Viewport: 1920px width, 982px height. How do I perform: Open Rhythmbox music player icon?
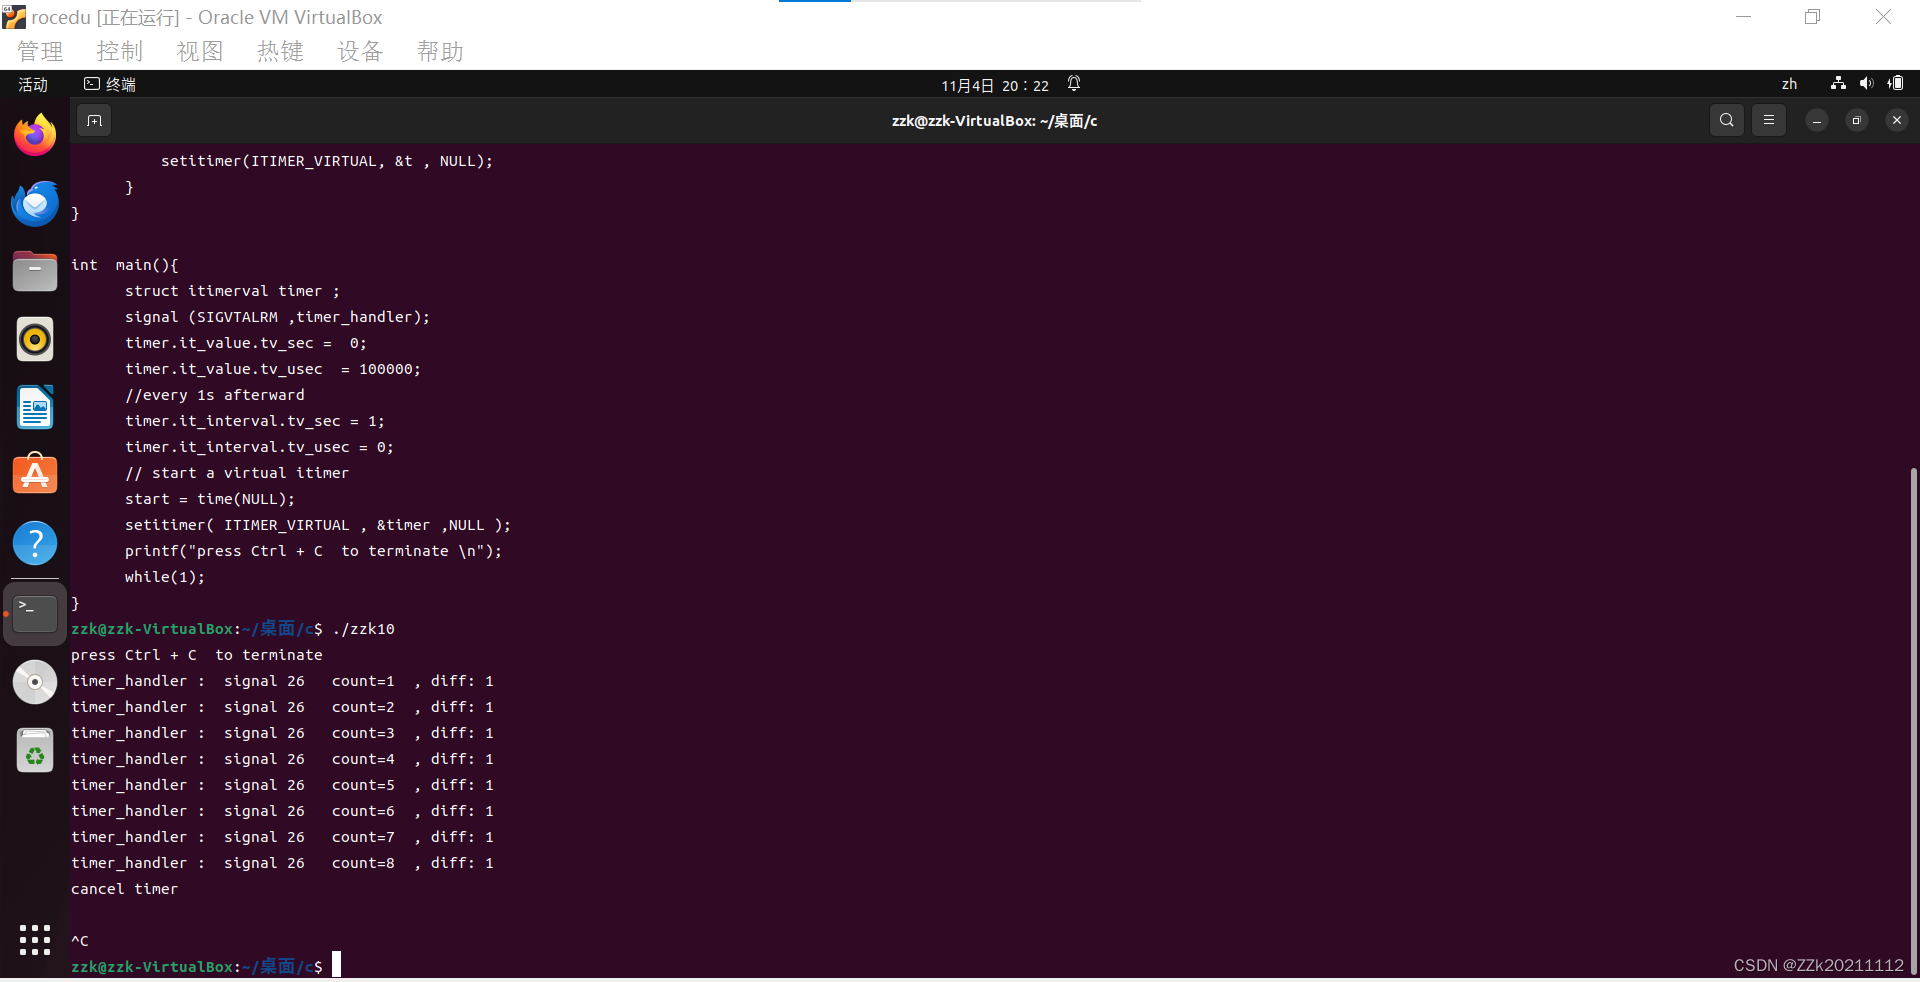[35, 339]
